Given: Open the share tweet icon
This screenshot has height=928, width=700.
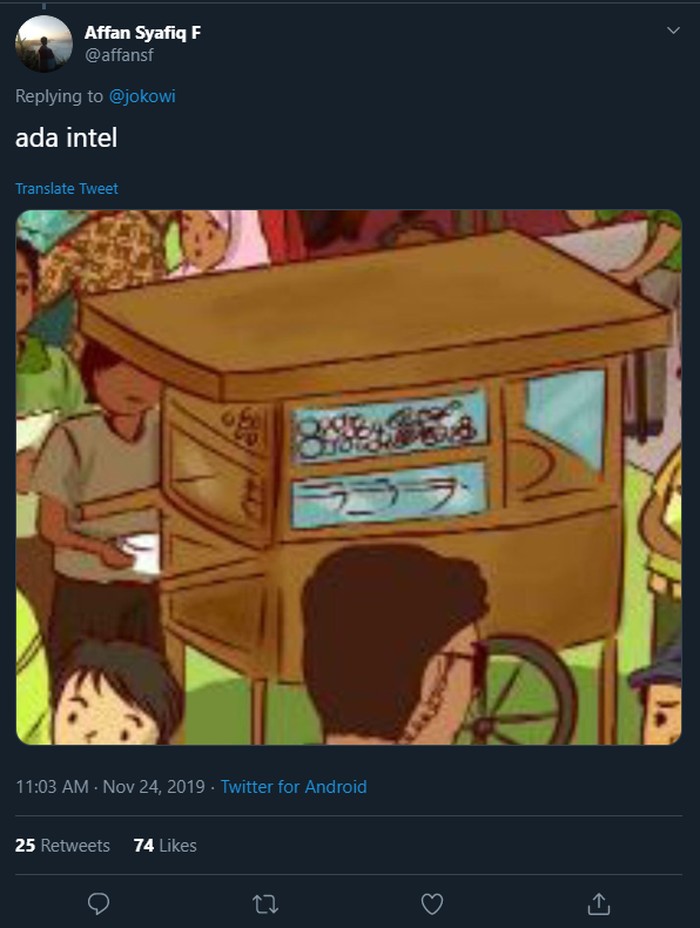Looking at the screenshot, I should (599, 904).
